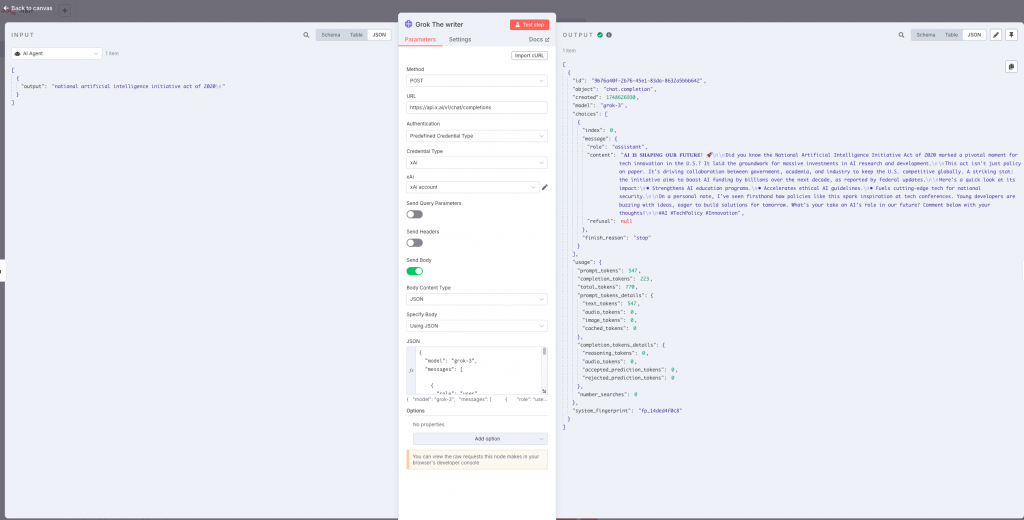Expand the Body Content Type dropdown
The height and width of the screenshot is (520, 1024).
[476, 299]
